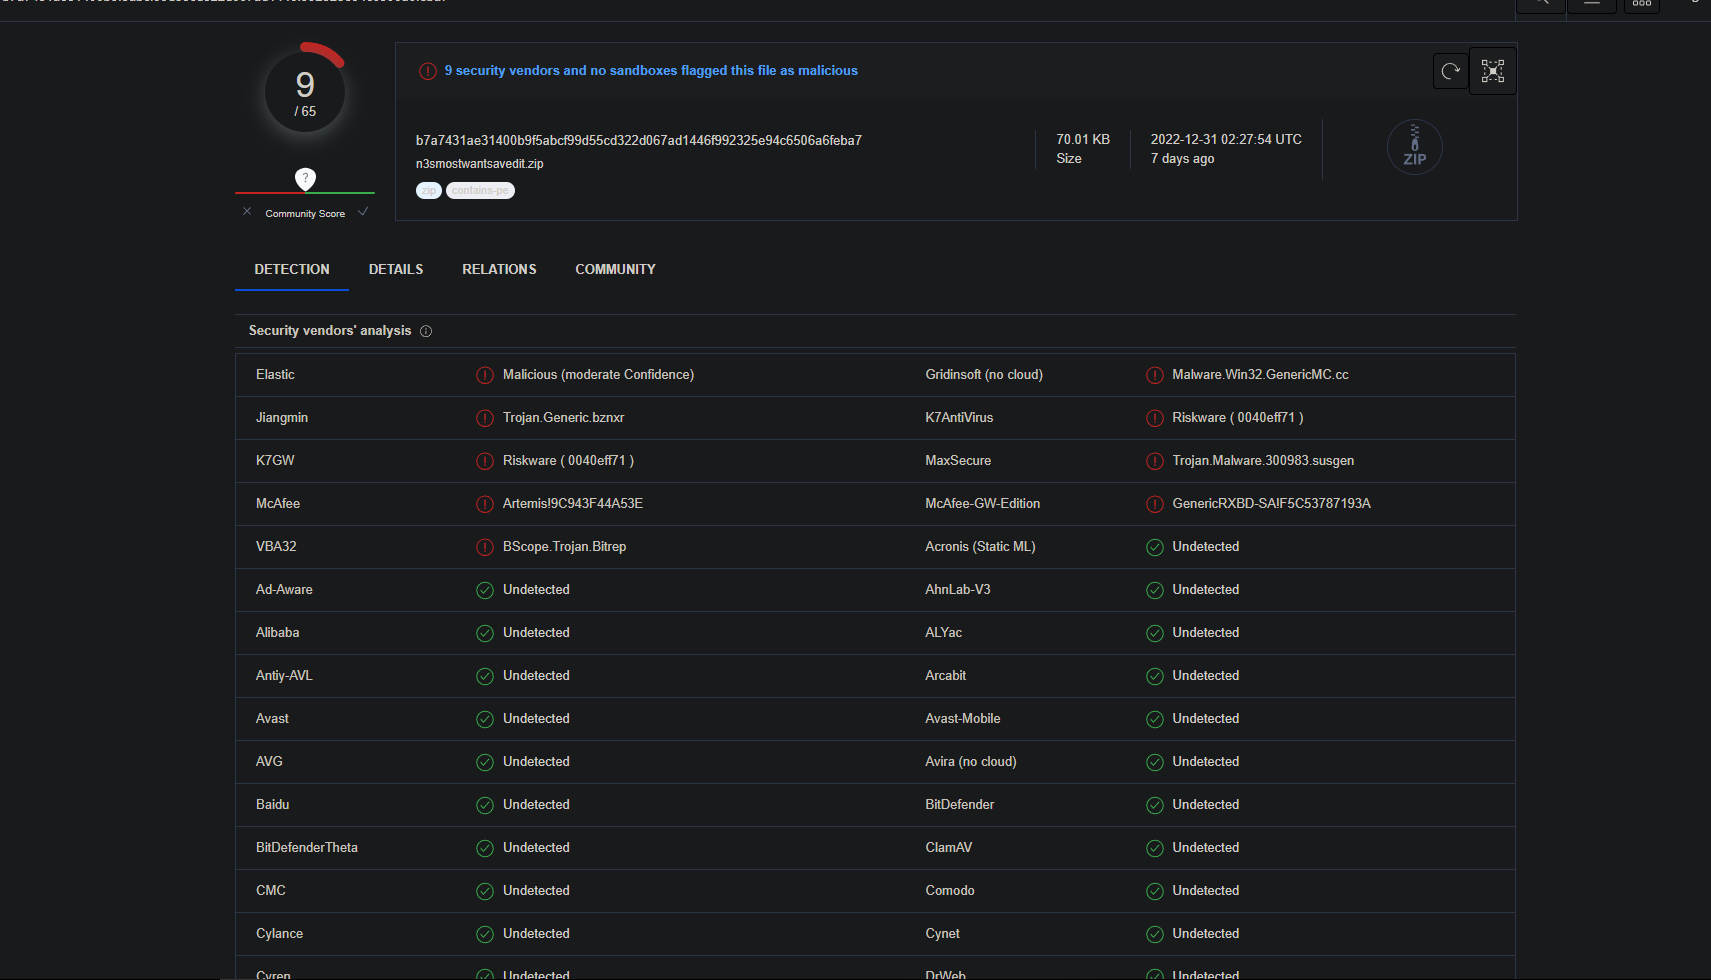Screen dimensions: 1711x980
Task: Click the alert icon in the Elastic row
Action: (x=485, y=375)
